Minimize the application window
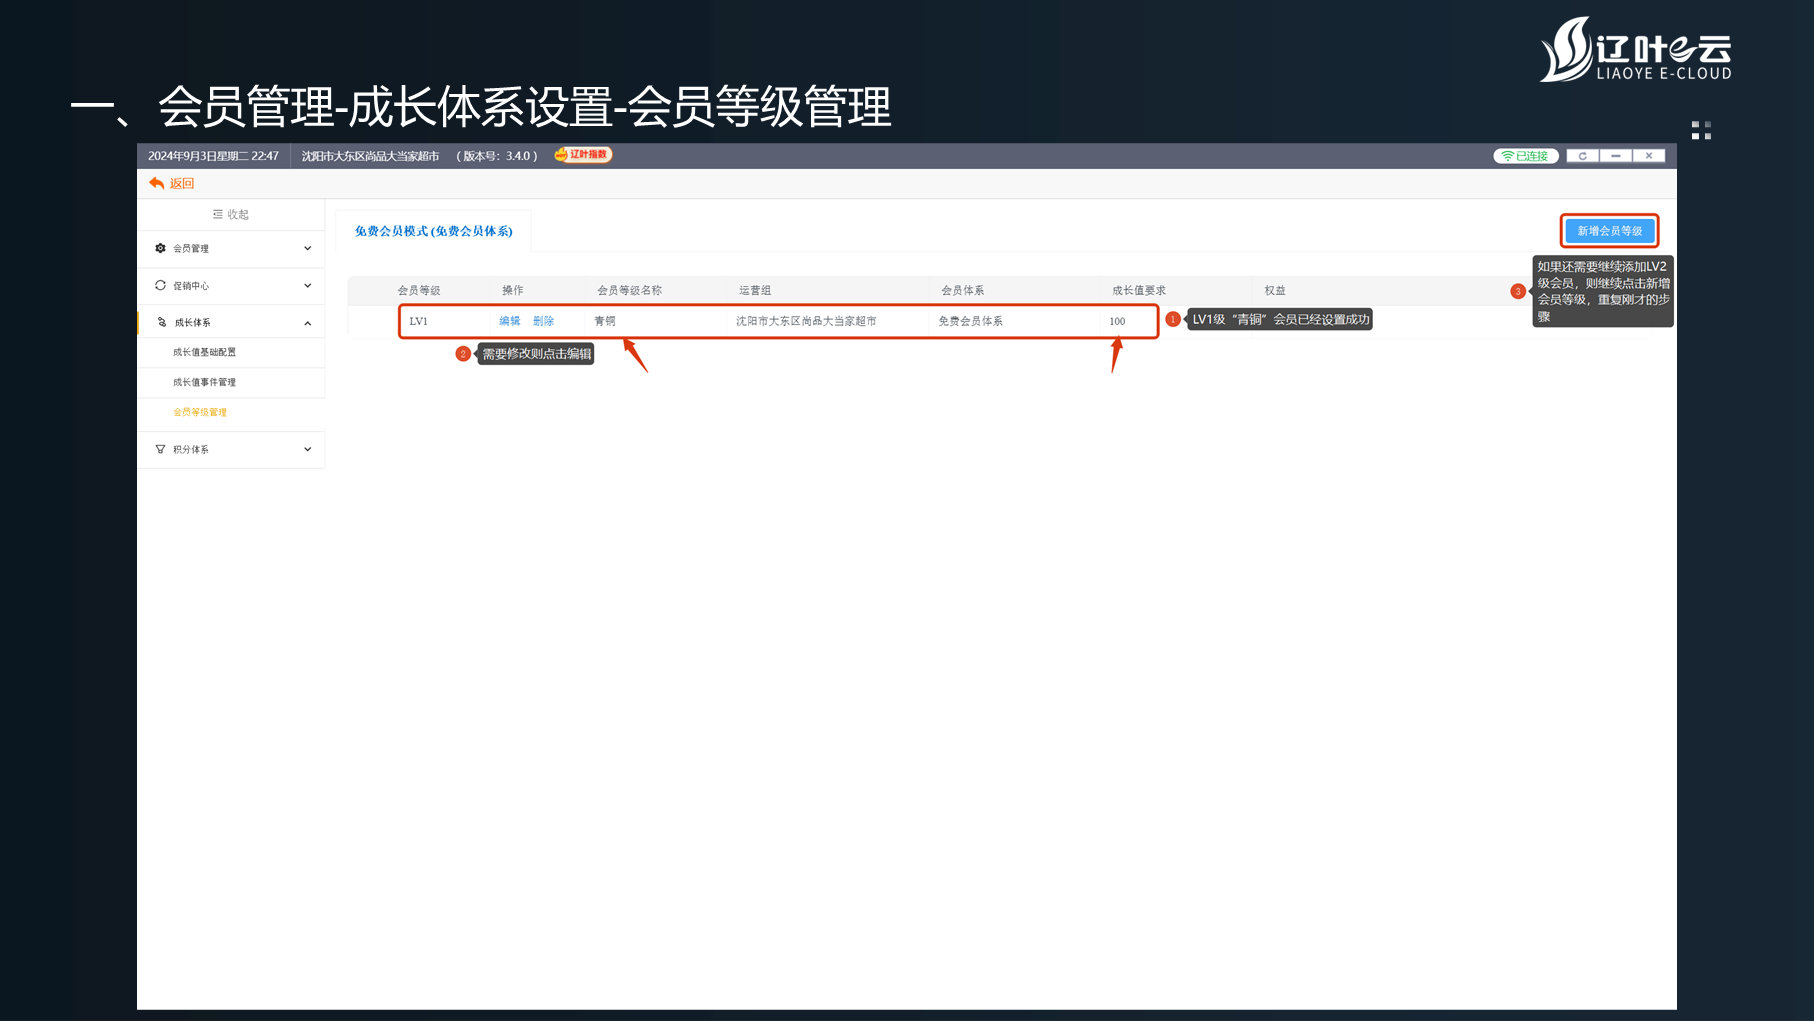1814x1021 pixels. (x=1615, y=156)
